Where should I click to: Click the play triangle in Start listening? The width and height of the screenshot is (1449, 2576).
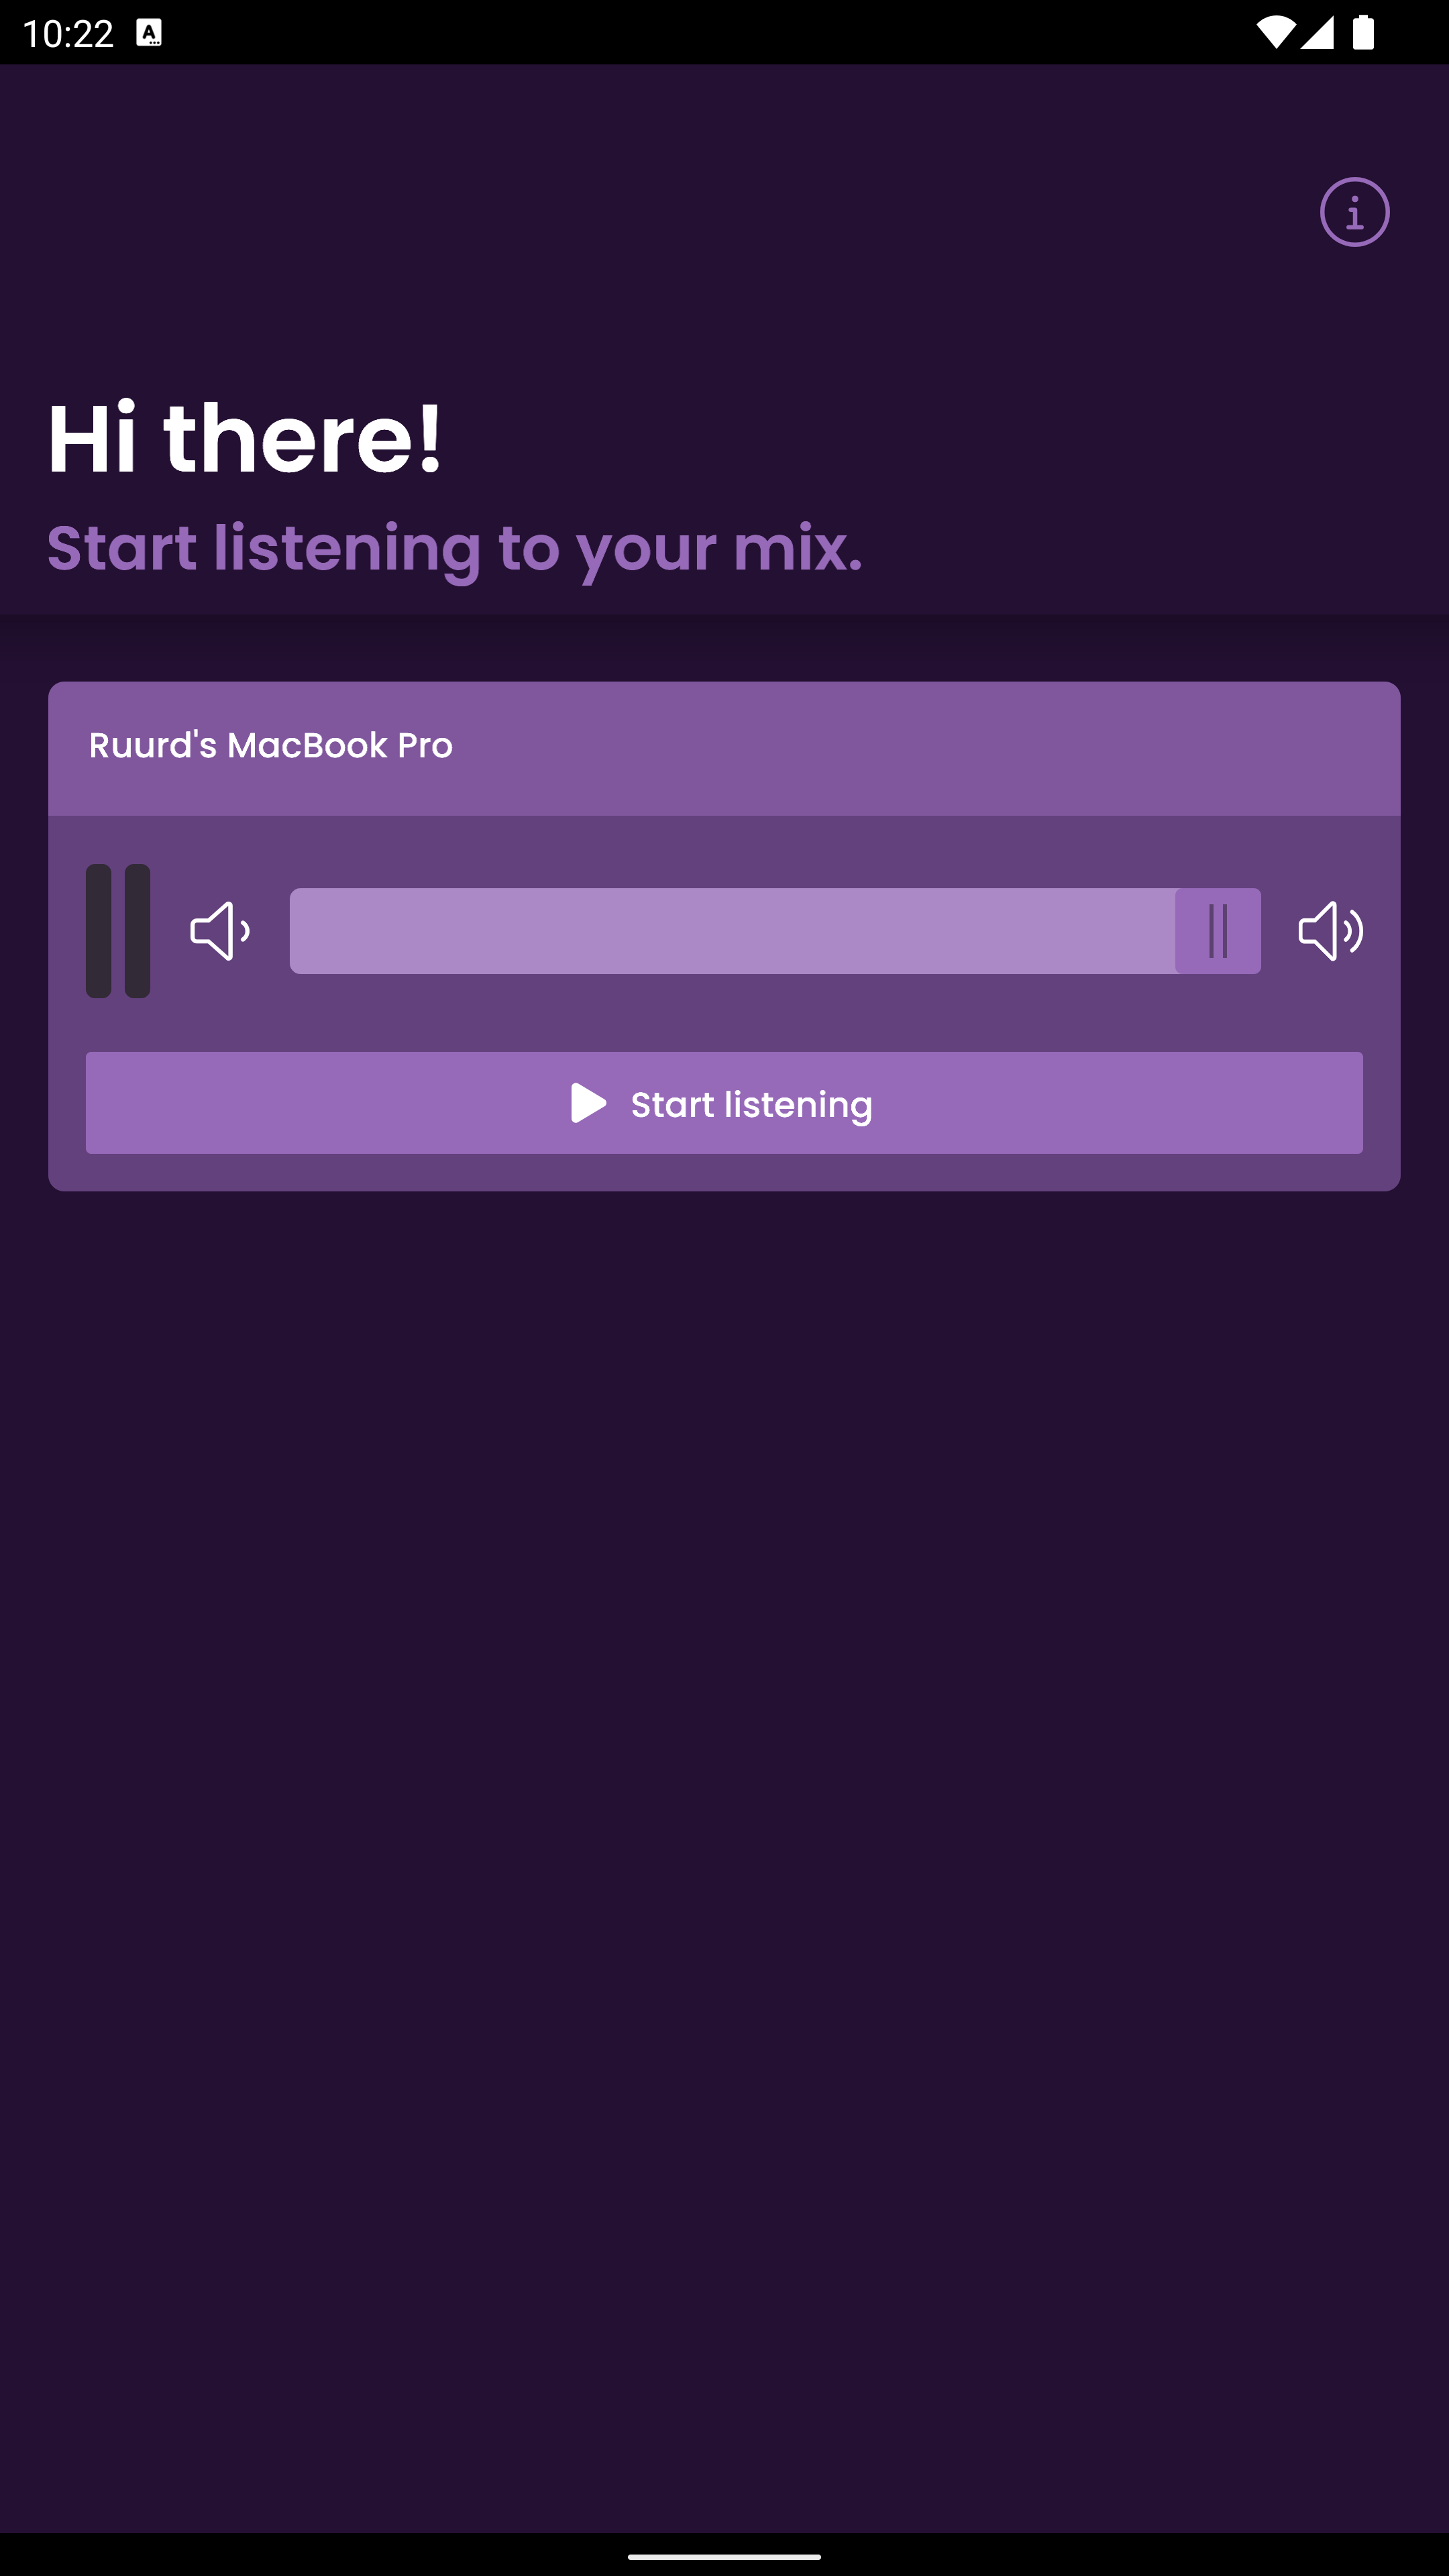[x=588, y=1103]
